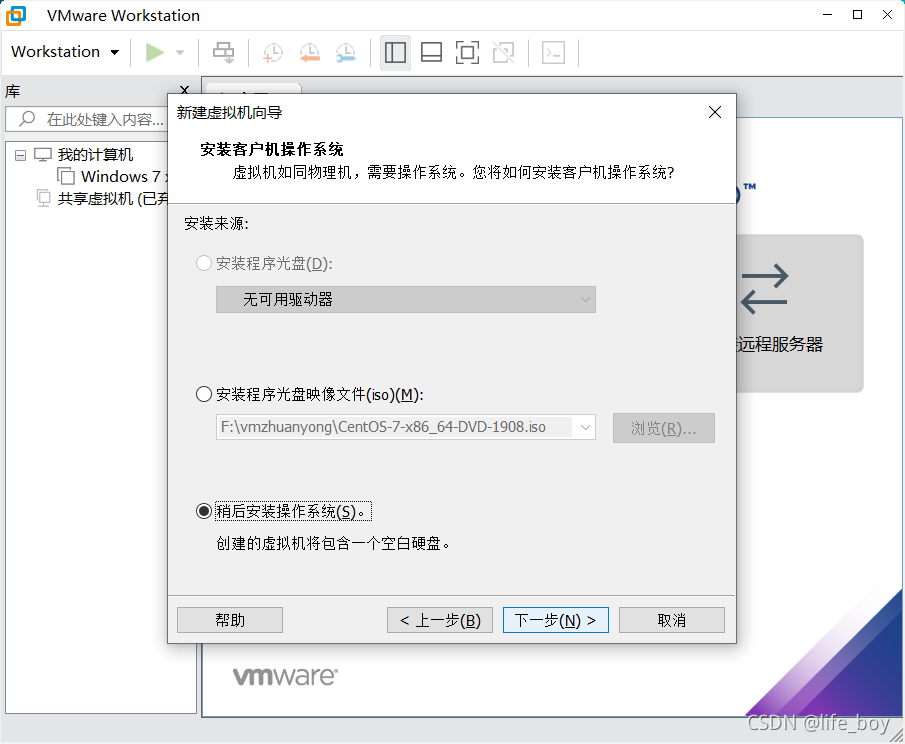Click the 我的计算机 monitor icon
The image size is (905, 744).
[43, 155]
